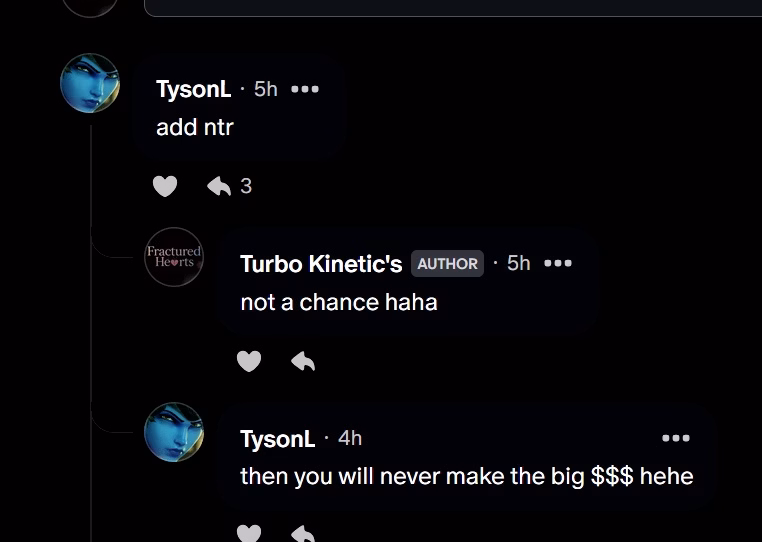This screenshot has height=542, width=762.
Task: Show the 3 replies count
Action: 246,186
